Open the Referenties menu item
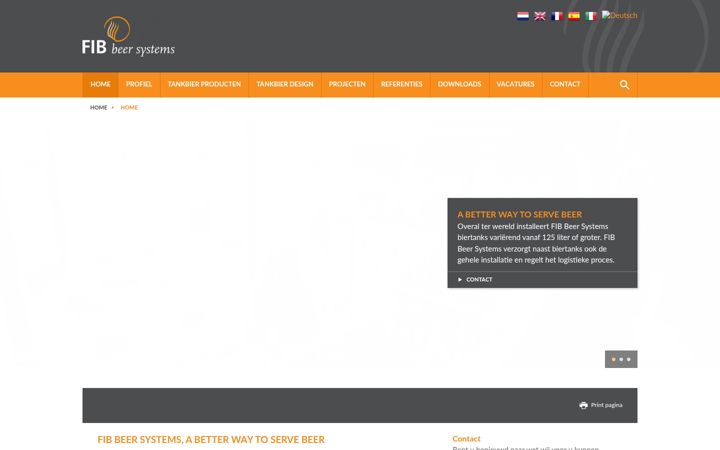Image resolution: width=720 pixels, height=450 pixels. pyautogui.click(x=401, y=84)
